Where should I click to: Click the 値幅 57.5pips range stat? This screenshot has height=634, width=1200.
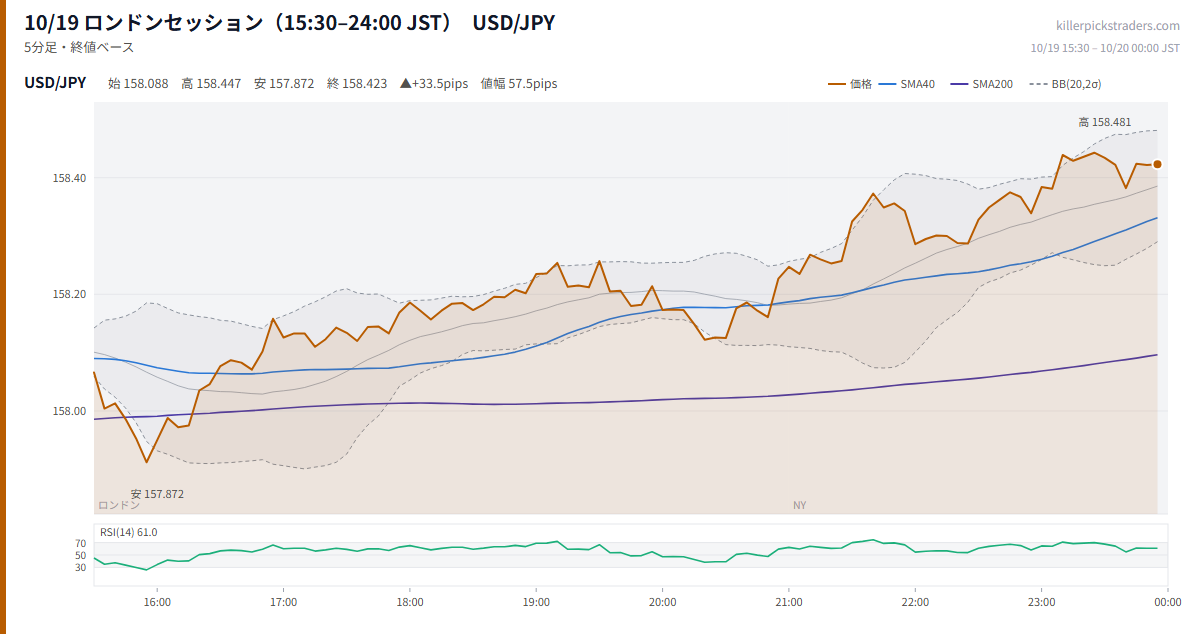(519, 84)
